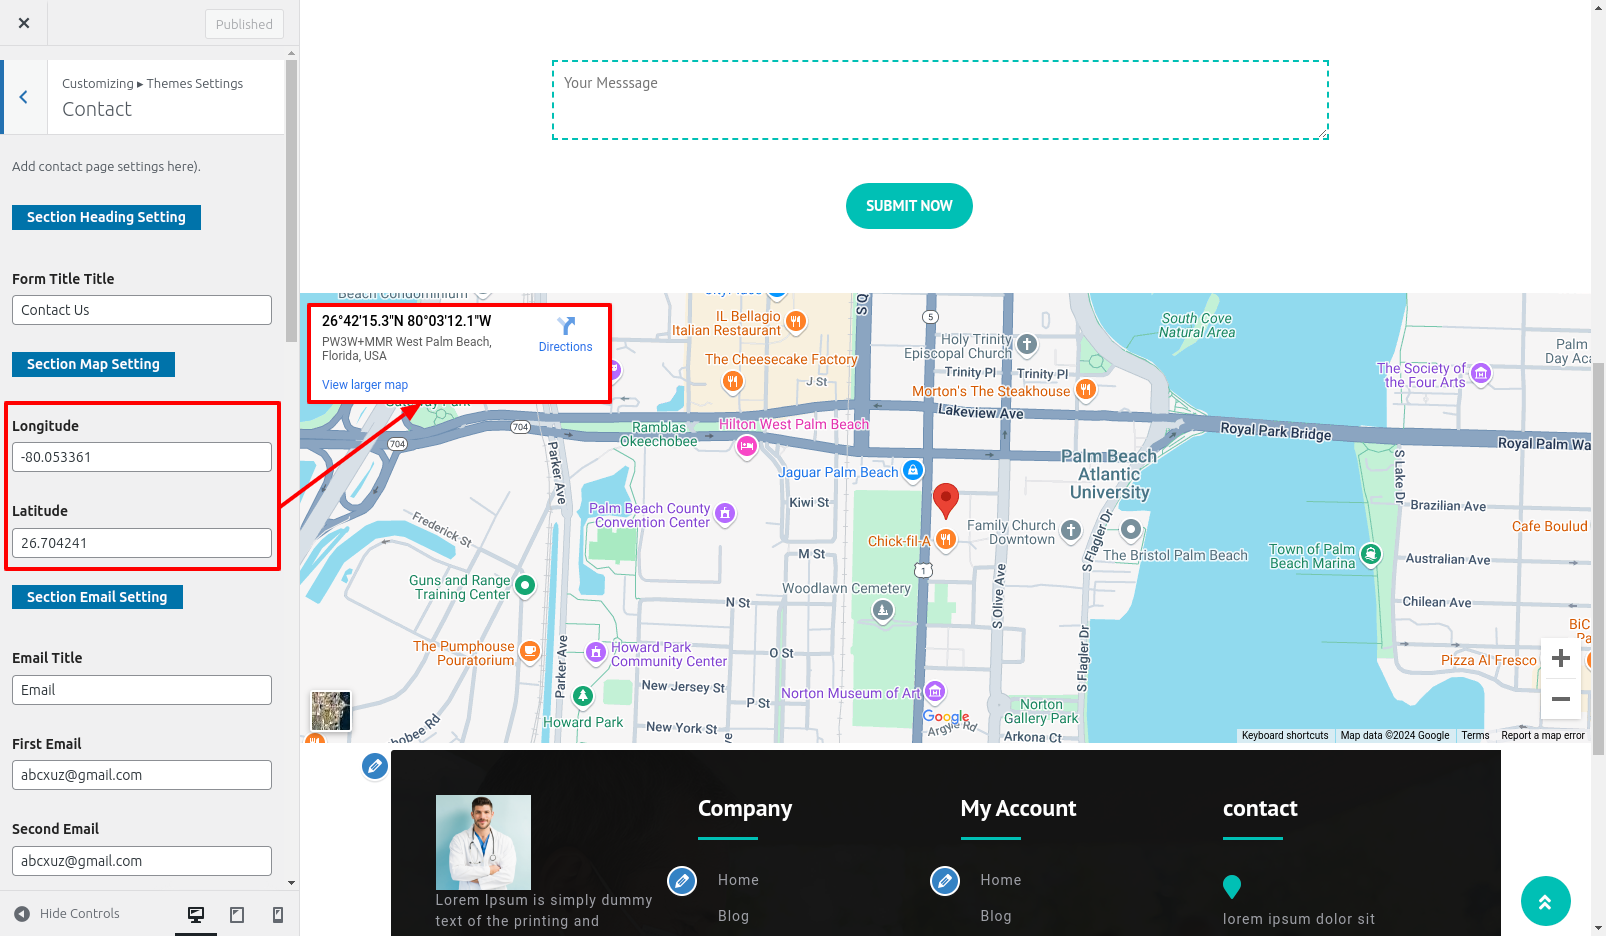1606x936 pixels.
Task: Focus the Latitude input field
Action: click(142, 543)
